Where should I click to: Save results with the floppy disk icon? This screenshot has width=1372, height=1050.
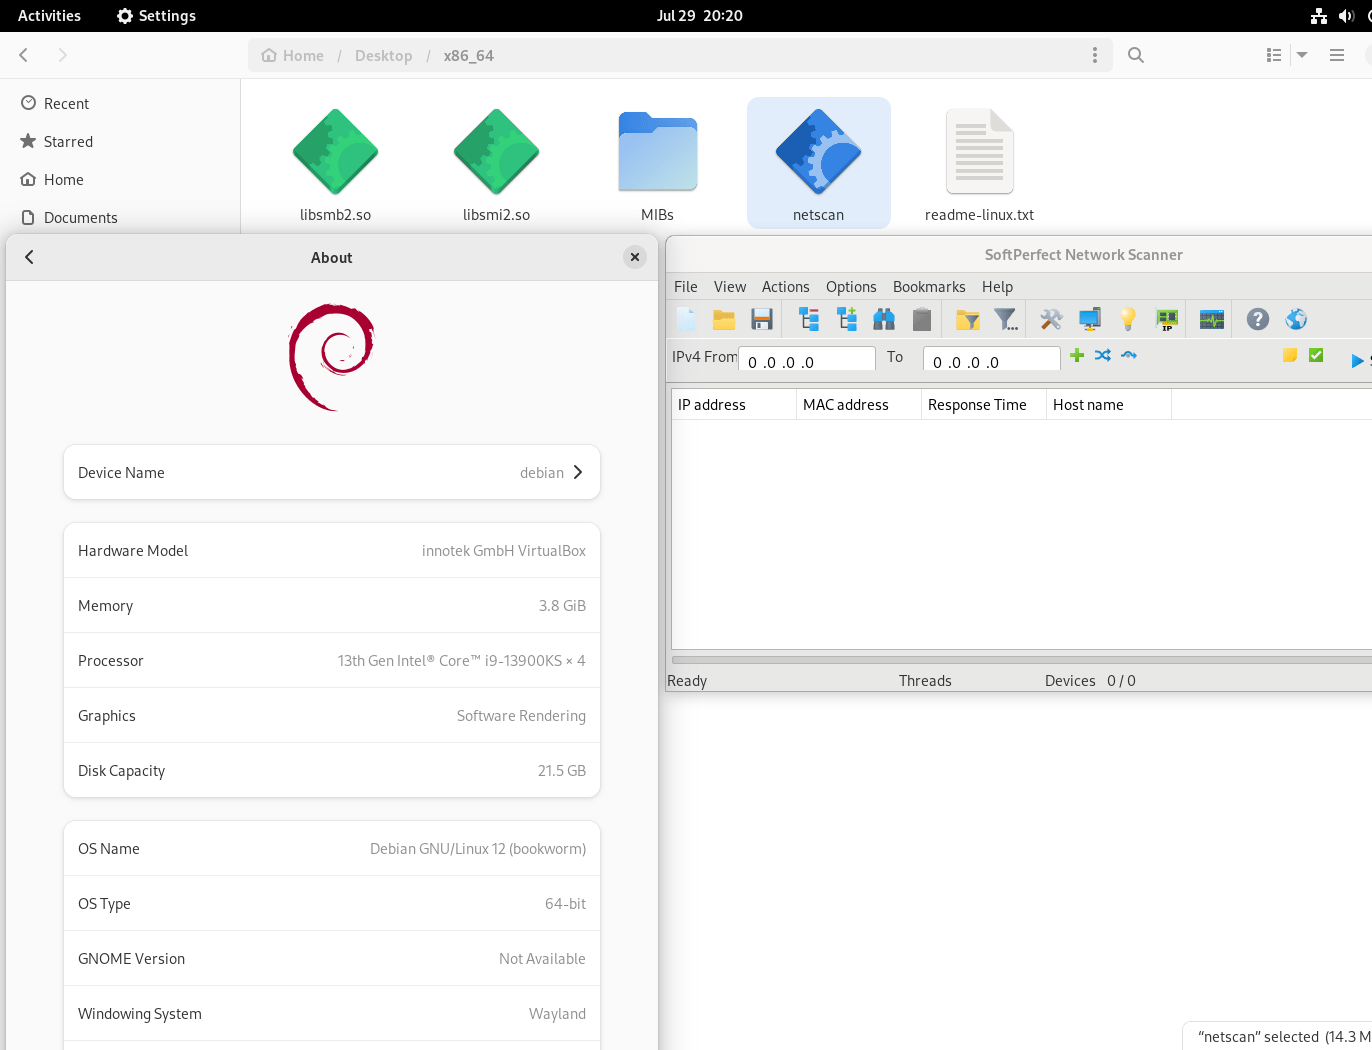pos(762,319)
